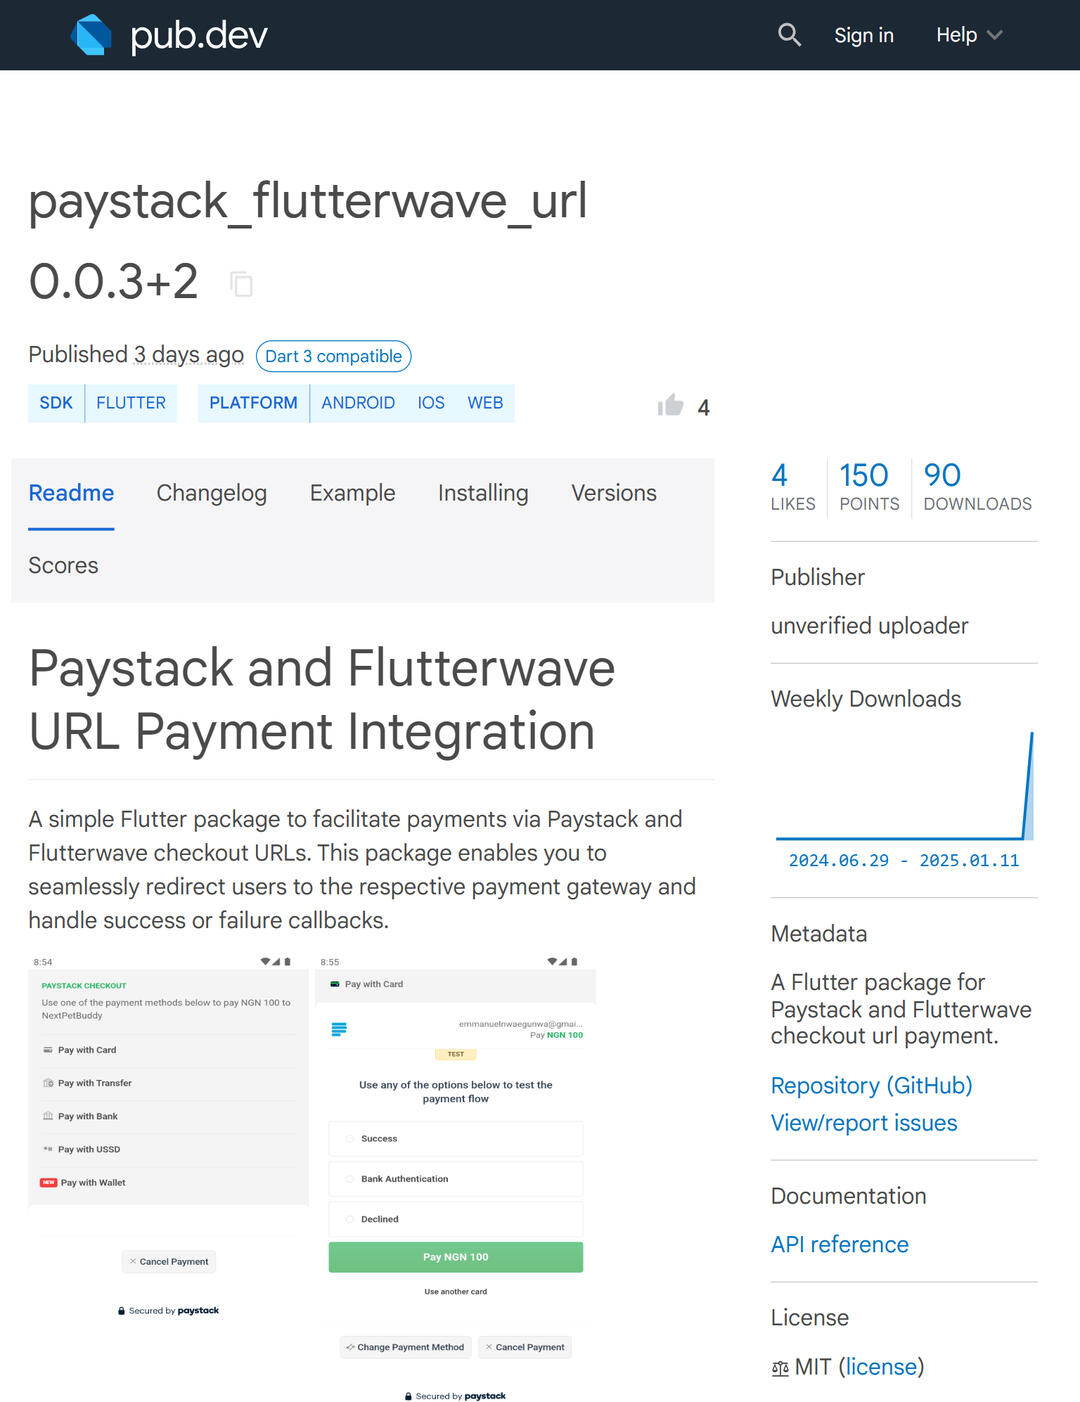Click the '2024.06.29 - 2025.01.11' date range
The width and height of the screenshot is (1080, 1402).
904,861
